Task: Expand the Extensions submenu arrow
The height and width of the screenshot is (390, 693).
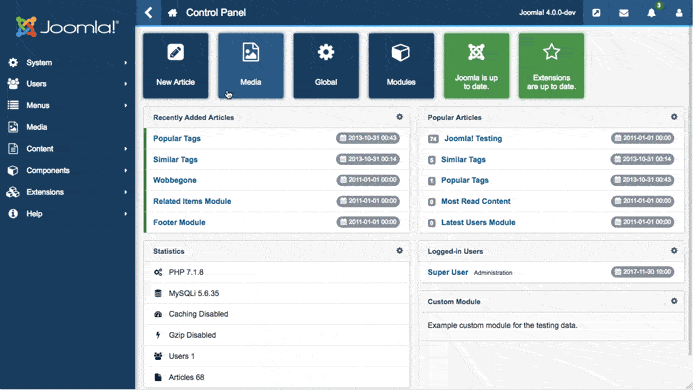Action: coord(126,192)
